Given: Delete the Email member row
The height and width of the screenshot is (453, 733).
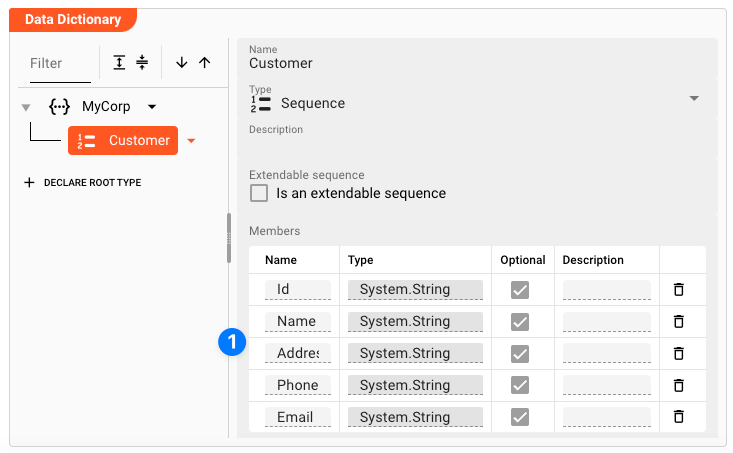Looking at the screenshot, I should 678,417.
